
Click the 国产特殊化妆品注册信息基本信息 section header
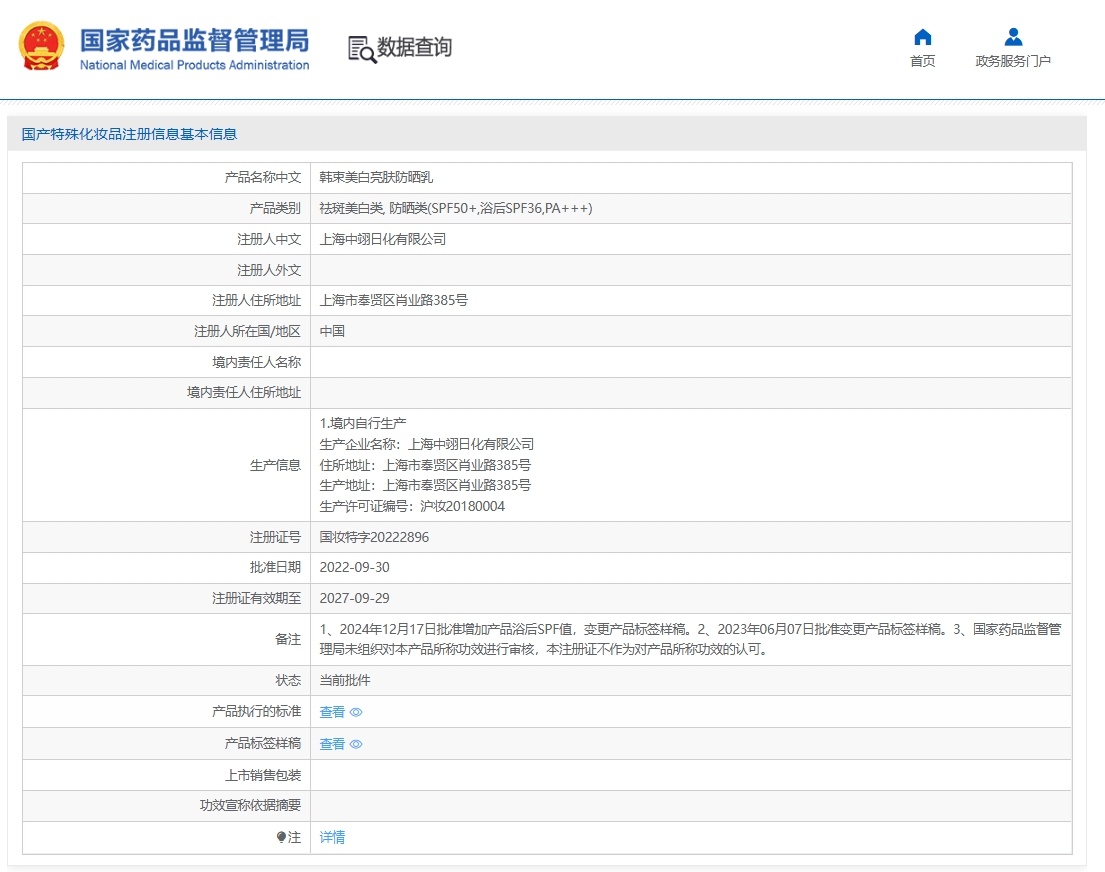coord(129,134)
